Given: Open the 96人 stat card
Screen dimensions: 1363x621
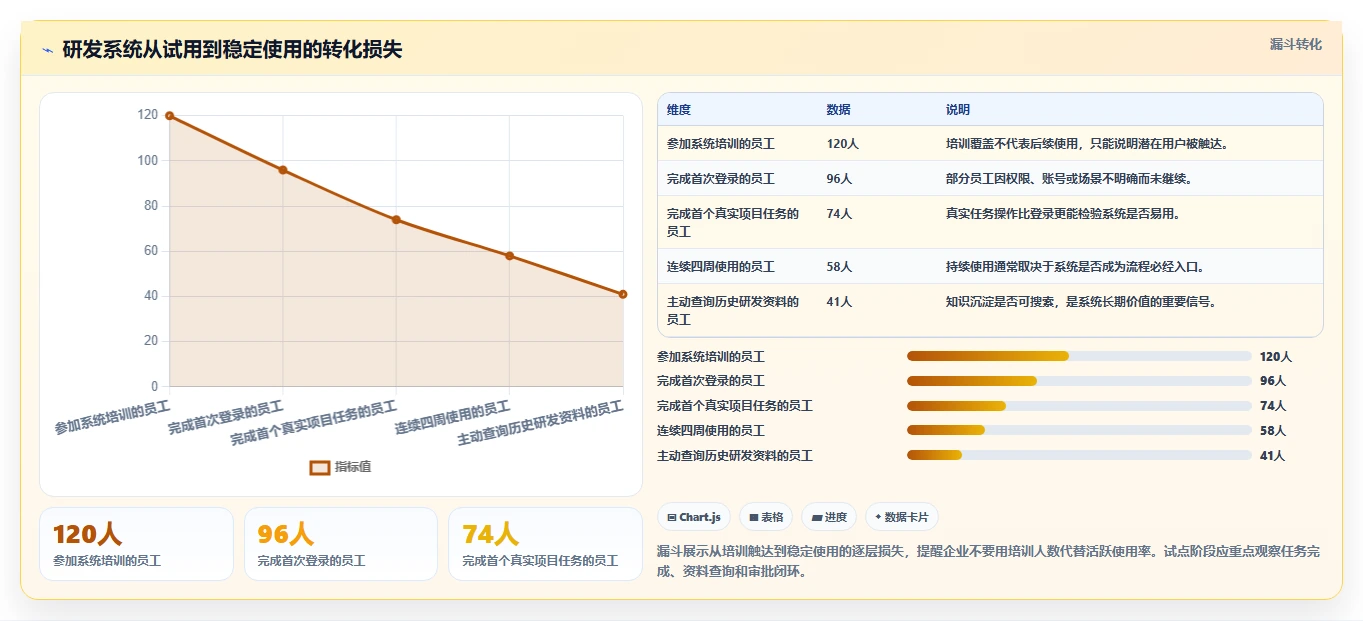Looking at the screenshot, I should coord(341,544).
